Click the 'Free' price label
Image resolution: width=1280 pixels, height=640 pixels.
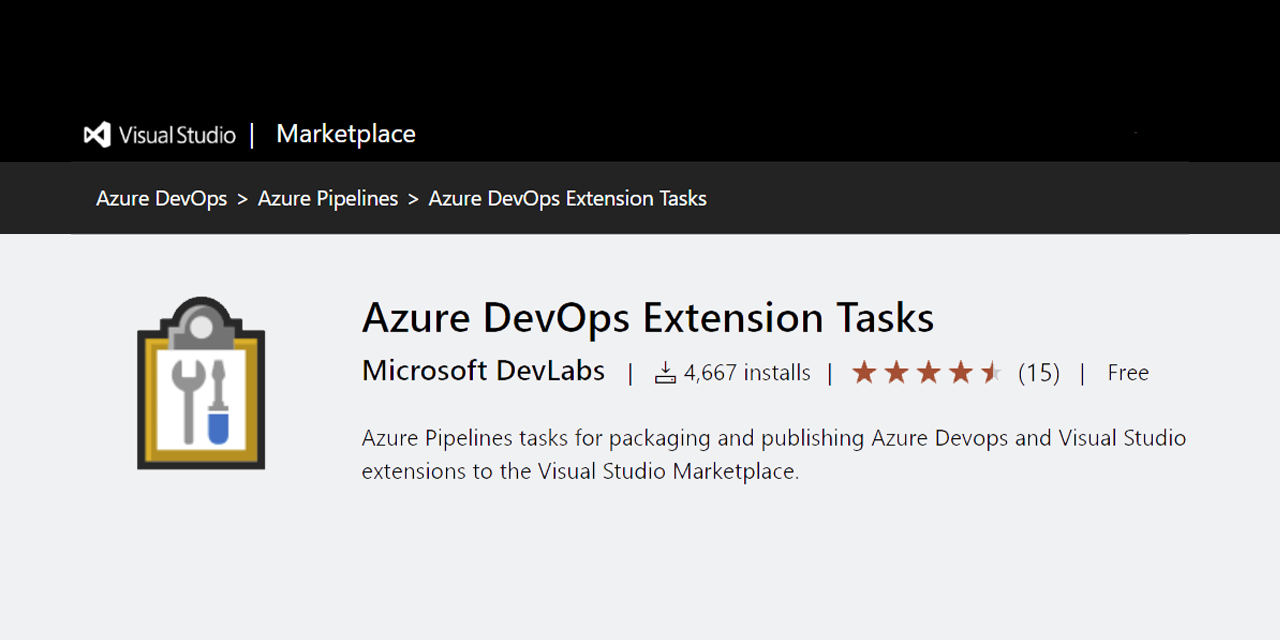(x=1128, y=373)
